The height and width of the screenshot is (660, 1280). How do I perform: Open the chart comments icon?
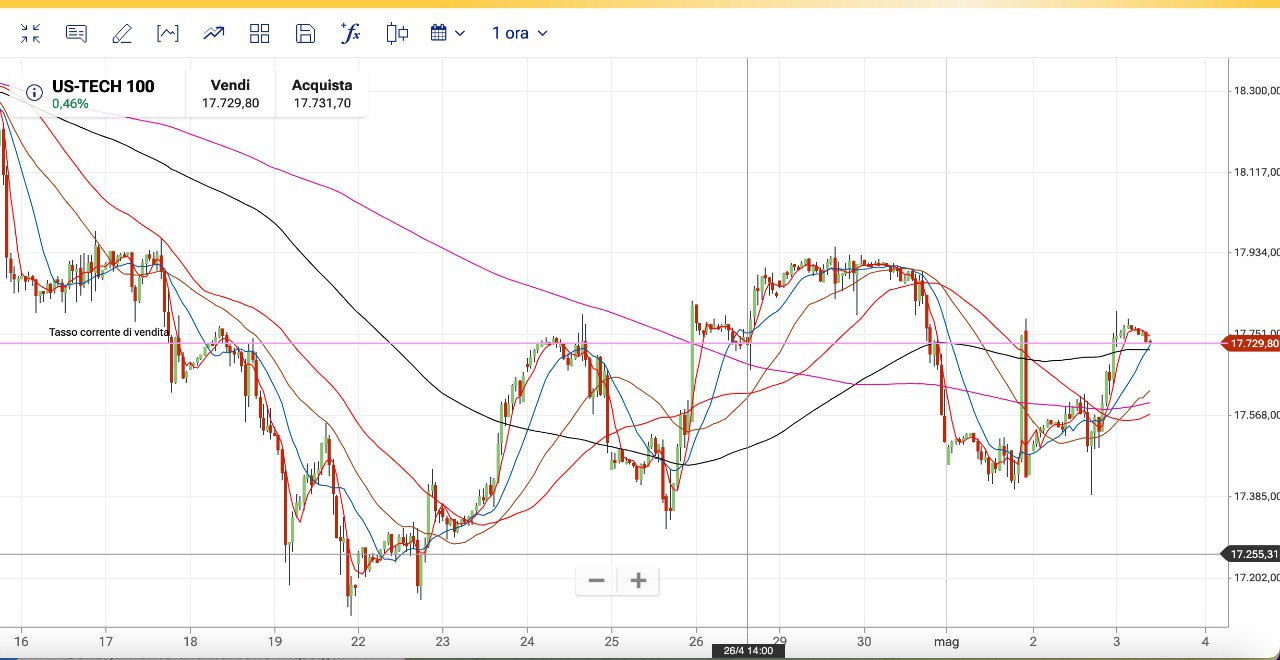click(x=76, y=34)
